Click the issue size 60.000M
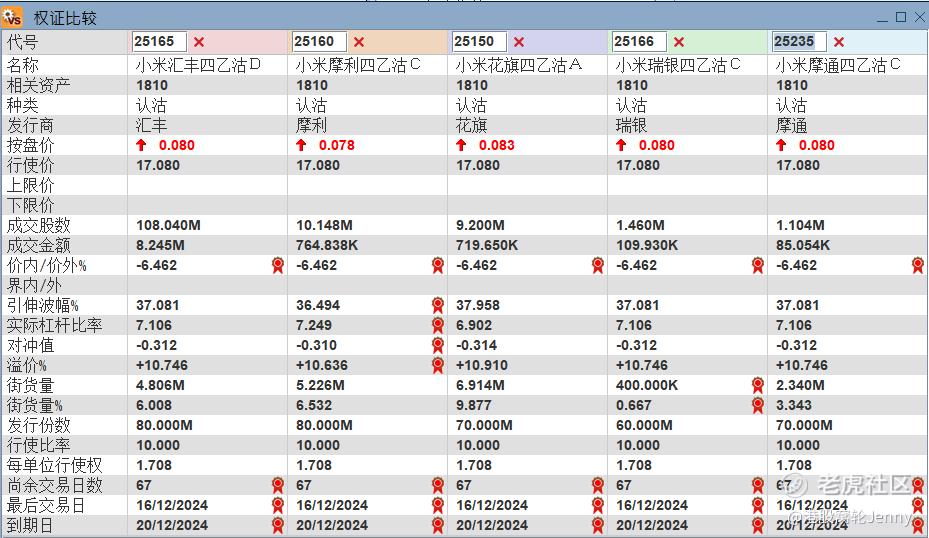Image resolution: width=929 pixels, height=538 pixels. point(644,425)
